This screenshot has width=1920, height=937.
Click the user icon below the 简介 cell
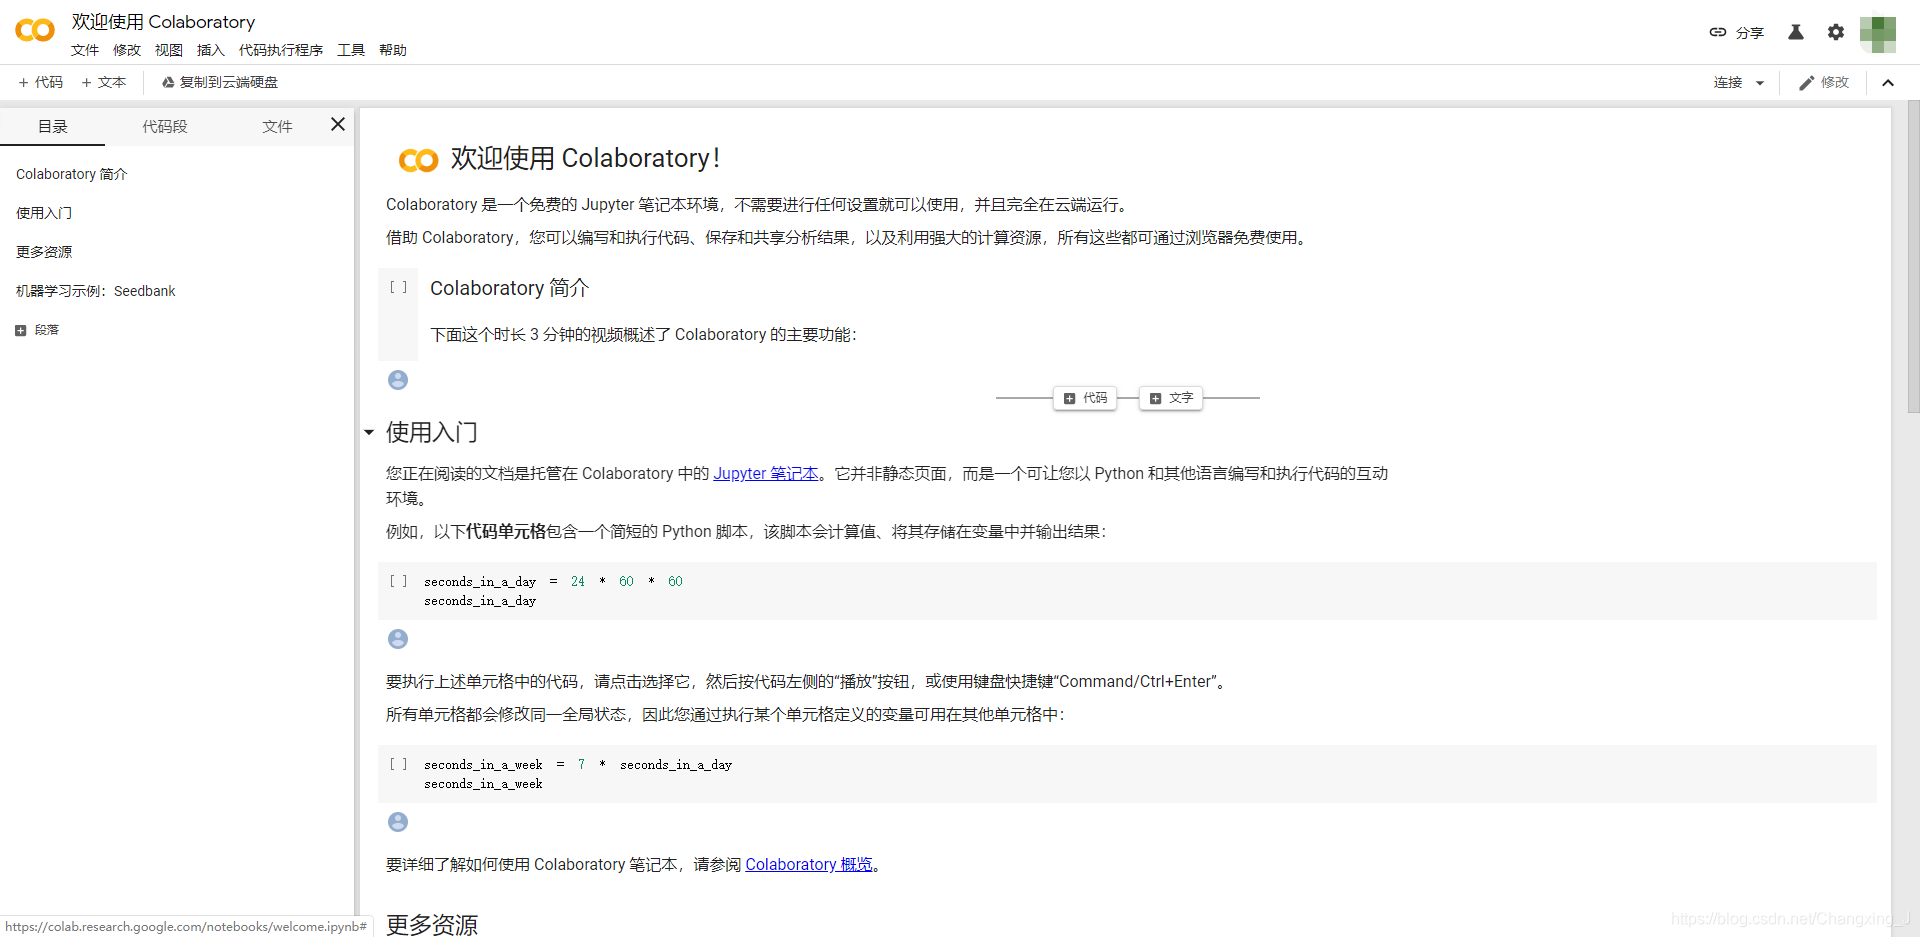(398, 380)
